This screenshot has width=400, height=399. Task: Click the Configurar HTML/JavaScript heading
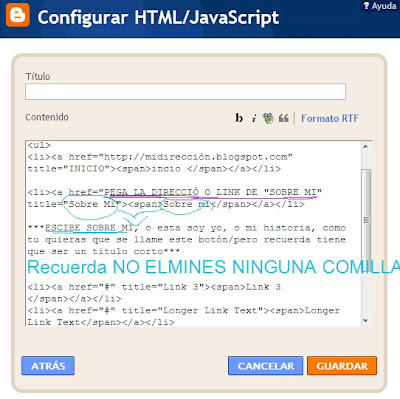[158, 17]
